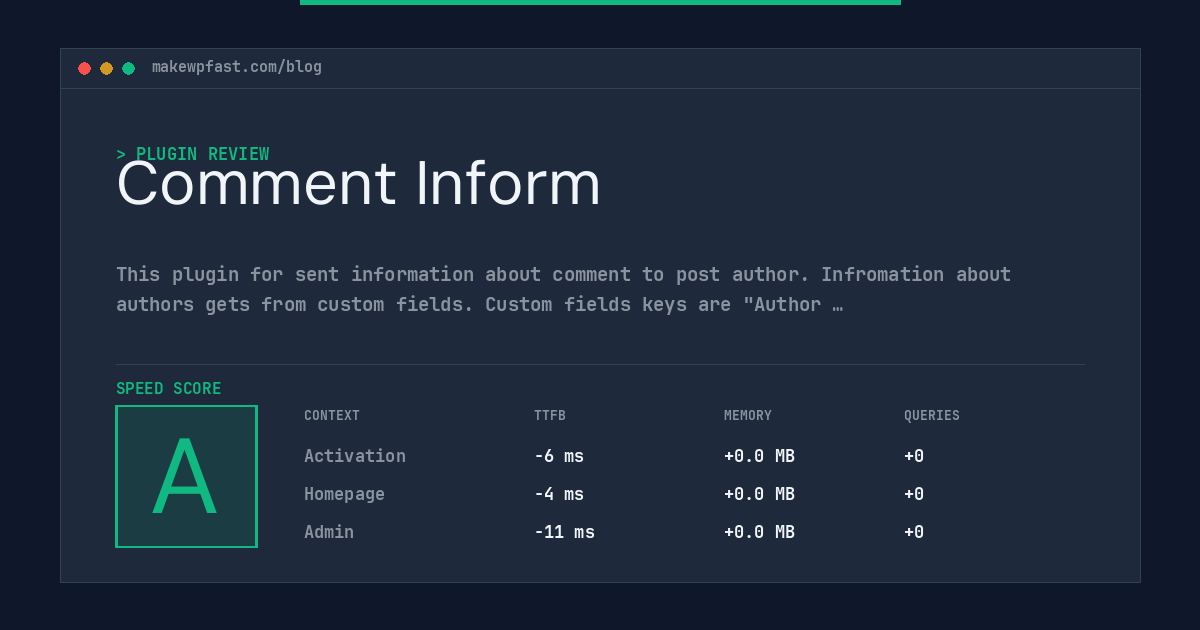Click the grade A score badge
This screenshot has width=1200, height=630.
tap(186, 476)
